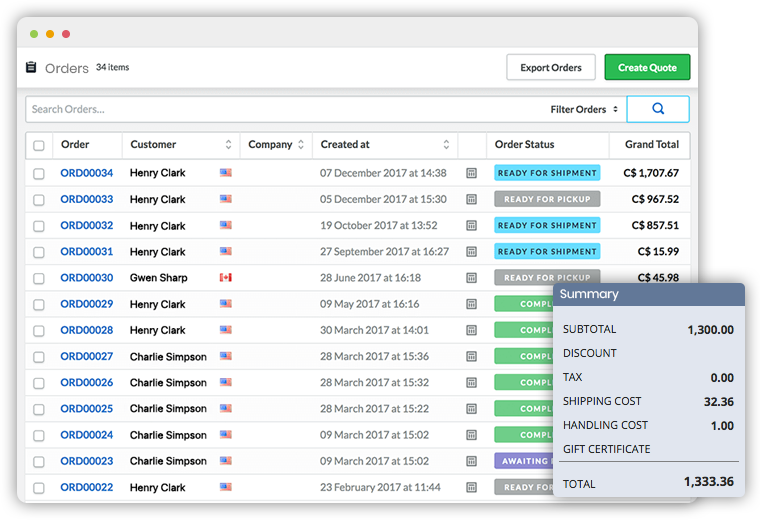Open calculator icon for ORD00030
The height and width of the screenshot is (520, 760).
[471, 278]
